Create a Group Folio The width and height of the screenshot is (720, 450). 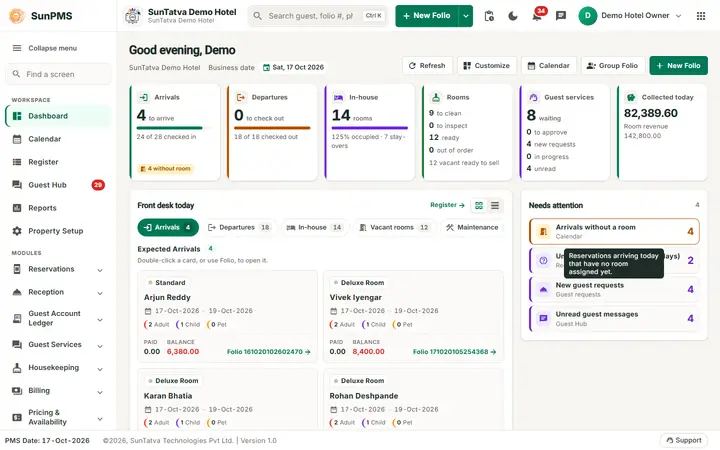pyautogui.click(x=613, y=66)
